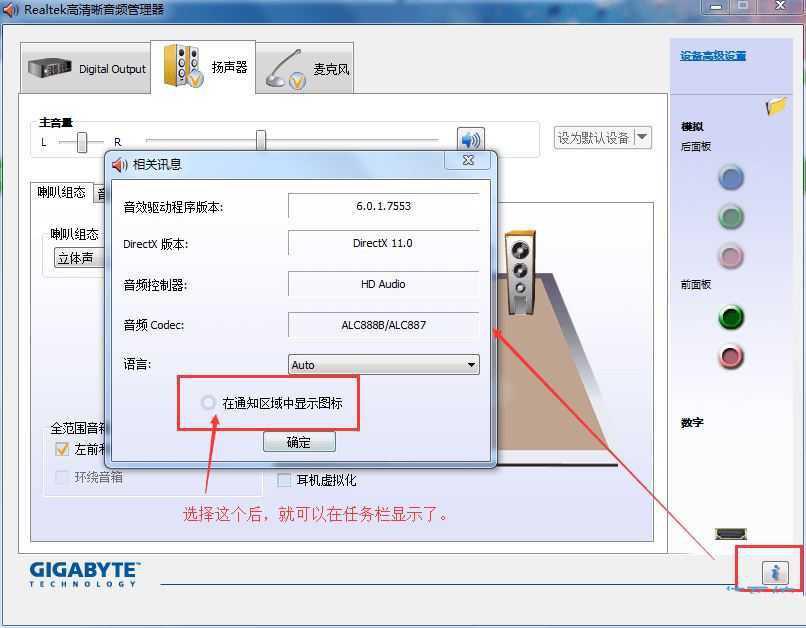Mute the master volume with speaker button
The height and width of the screenshot is (628, 806).
(470, 139)
